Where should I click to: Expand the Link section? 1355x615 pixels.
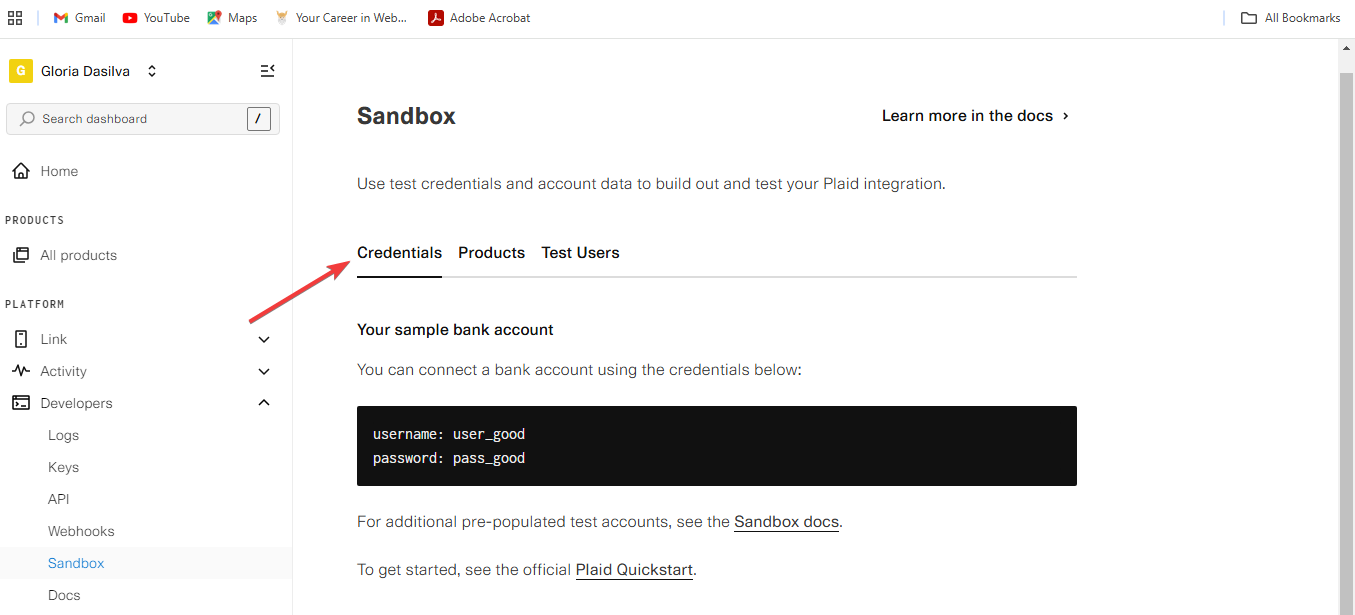click(x=263, y=338)
